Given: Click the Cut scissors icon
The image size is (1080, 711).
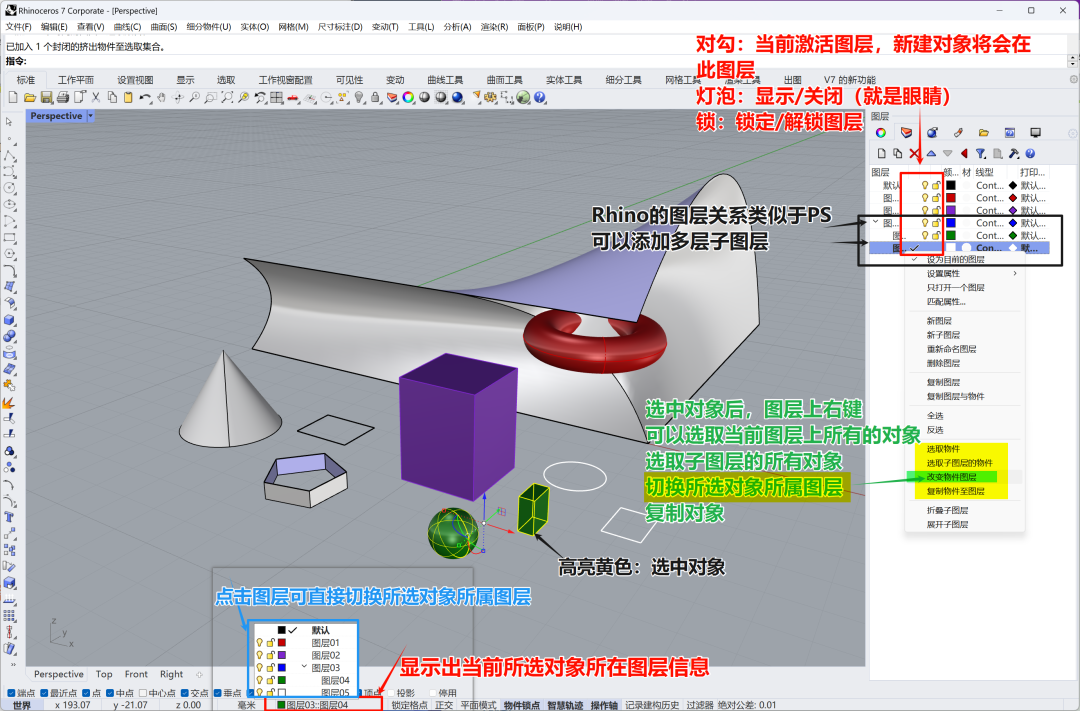Looking at the screenshot, I should [96, 98].
